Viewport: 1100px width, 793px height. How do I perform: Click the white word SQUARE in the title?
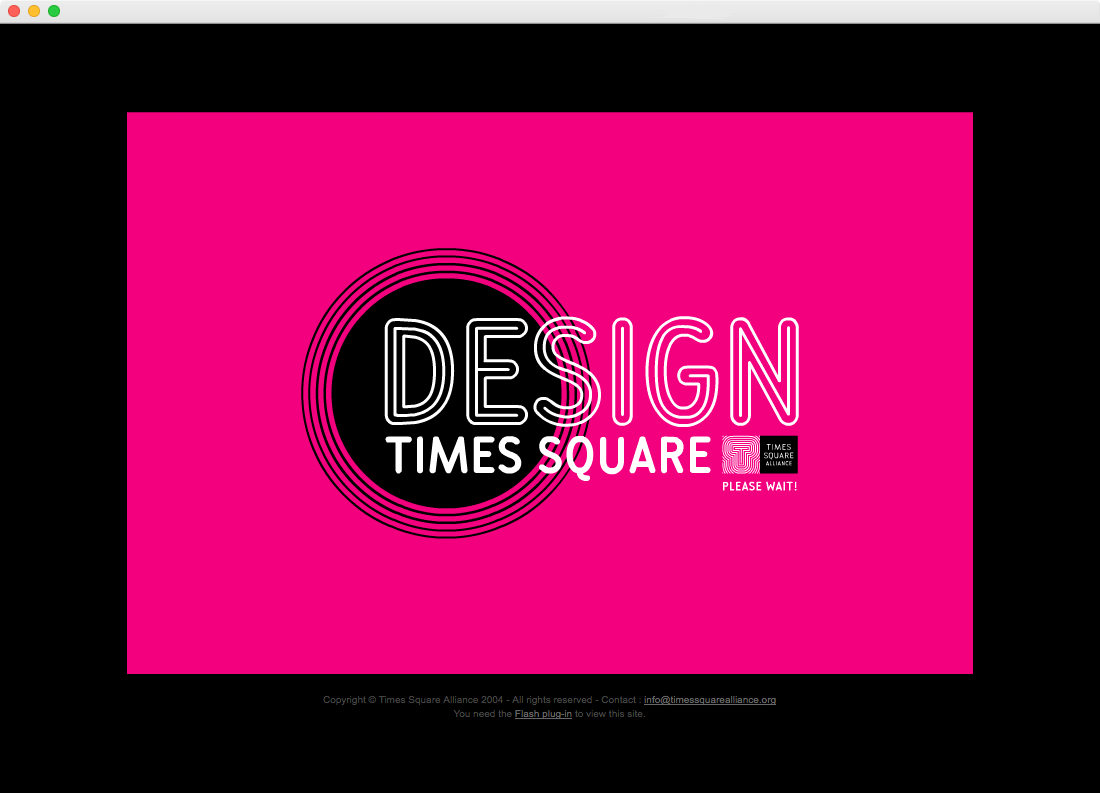click(x=624, y=456)
